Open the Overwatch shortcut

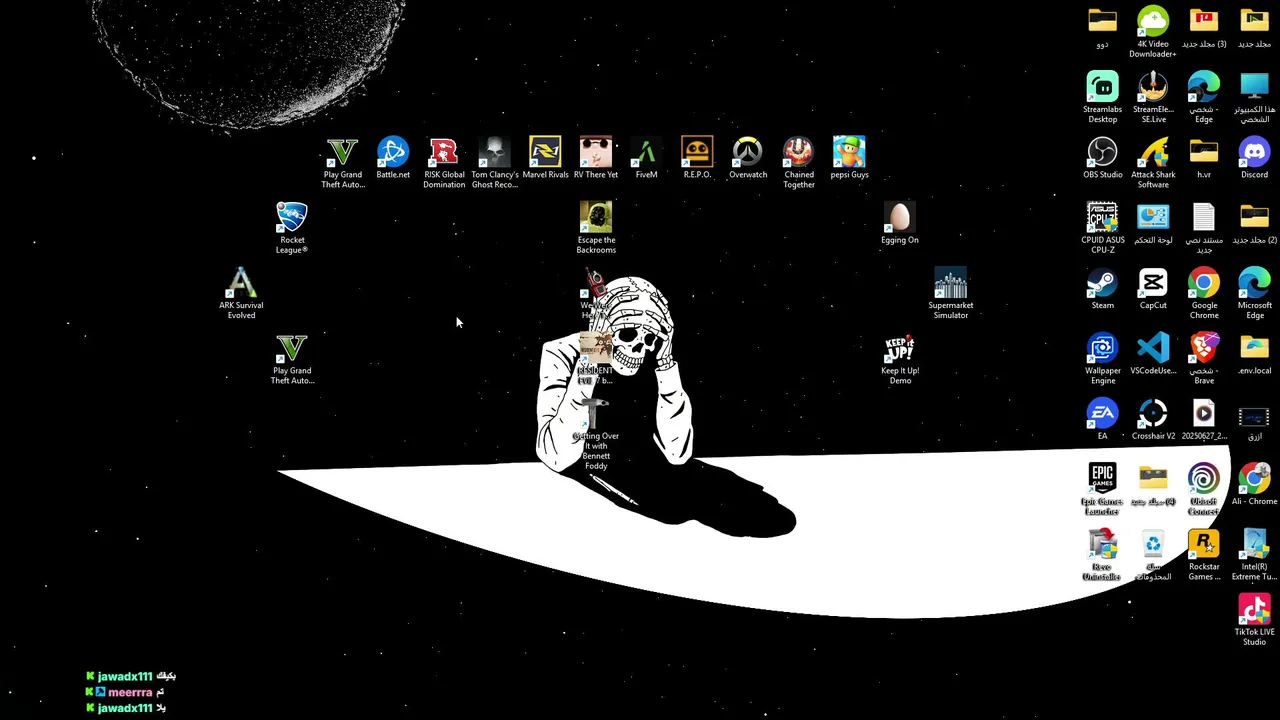click(x=748, y=158)
